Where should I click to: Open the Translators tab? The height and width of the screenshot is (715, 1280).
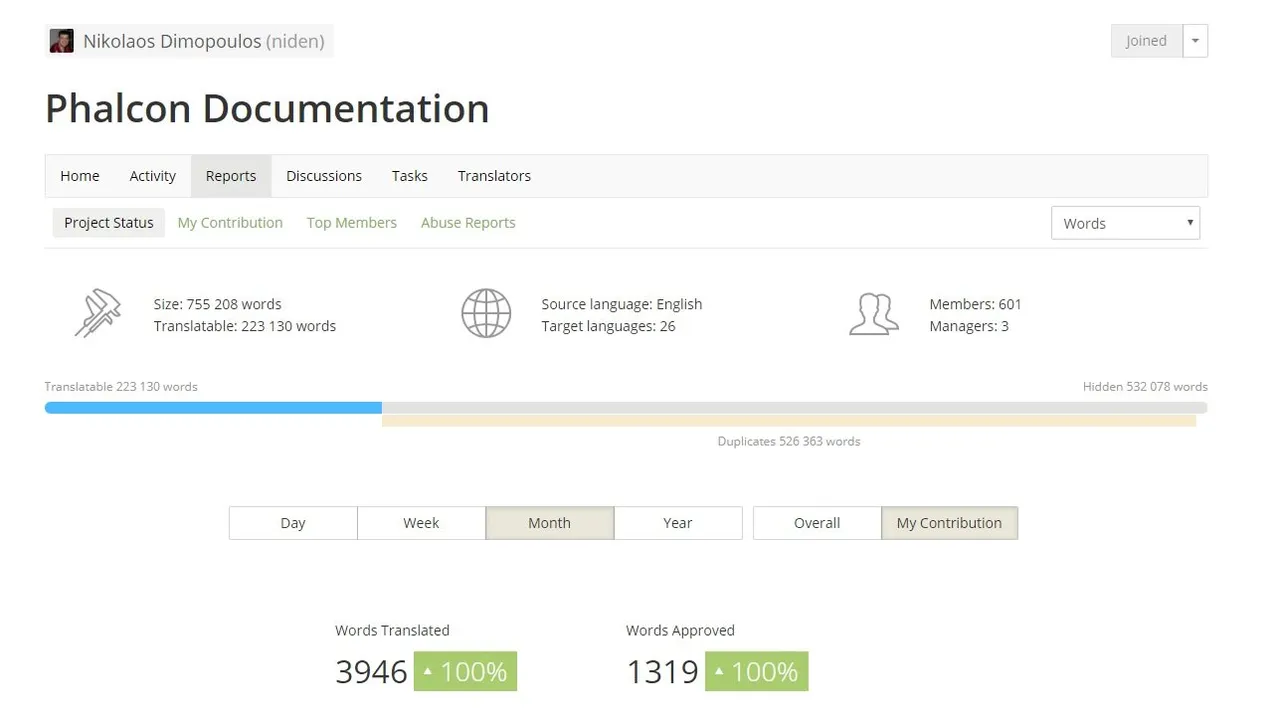[x=494, y=176]
